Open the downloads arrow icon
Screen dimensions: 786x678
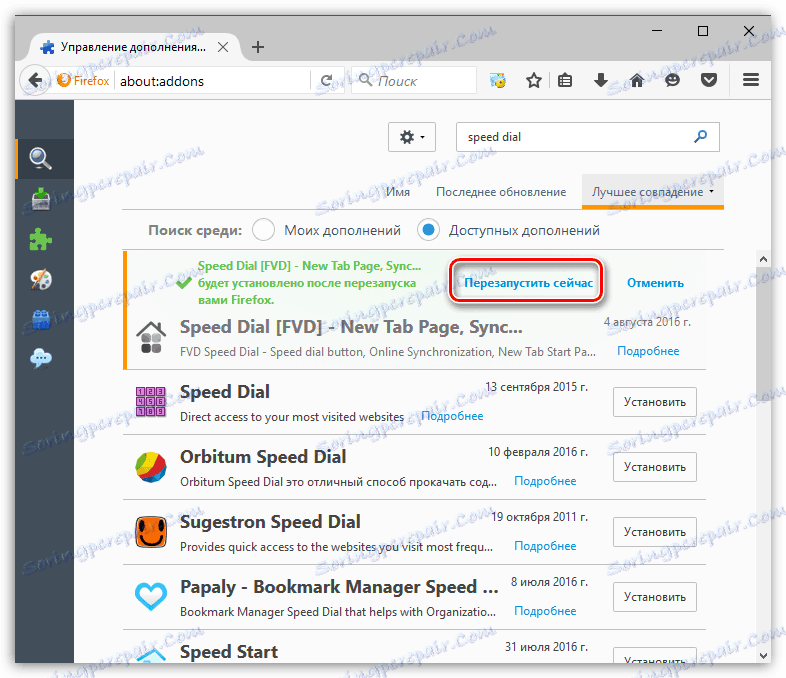tap(601, 80)
